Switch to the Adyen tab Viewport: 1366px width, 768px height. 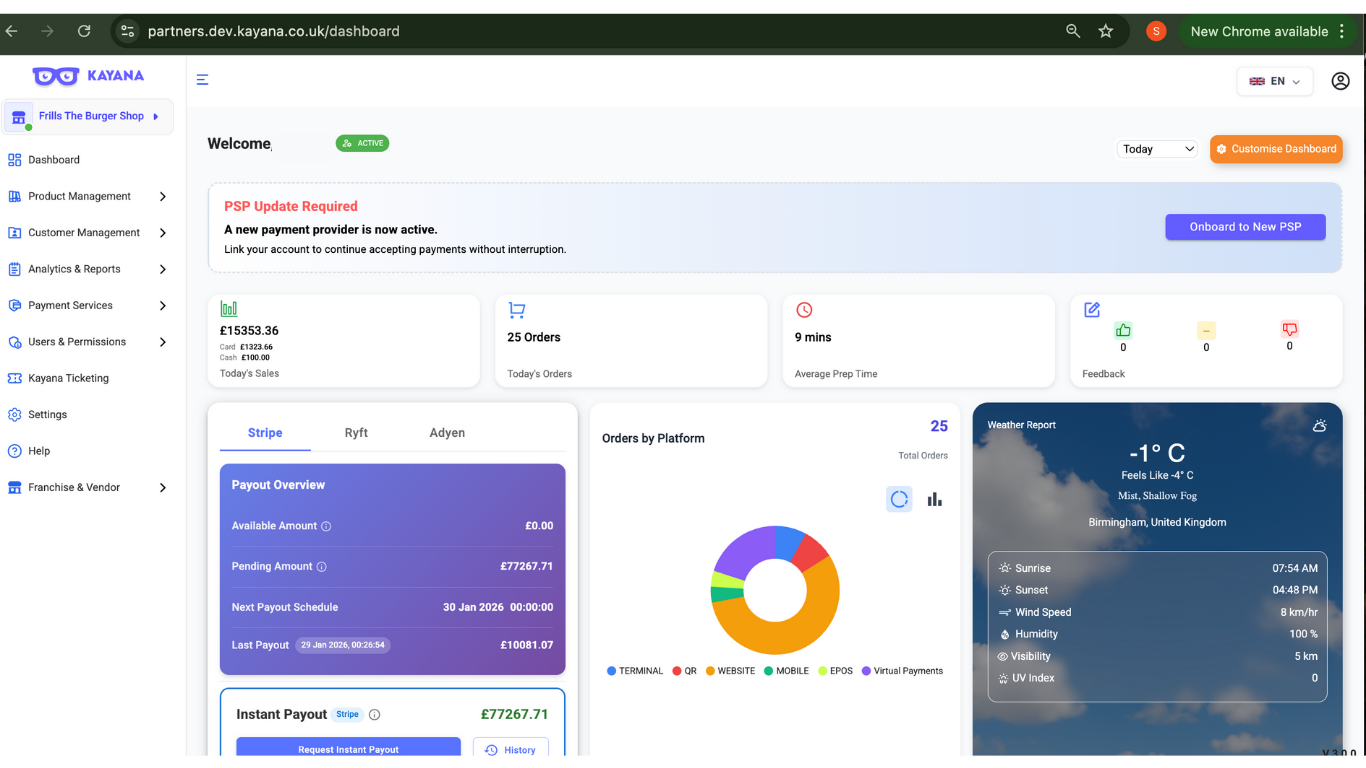[447, 433]
